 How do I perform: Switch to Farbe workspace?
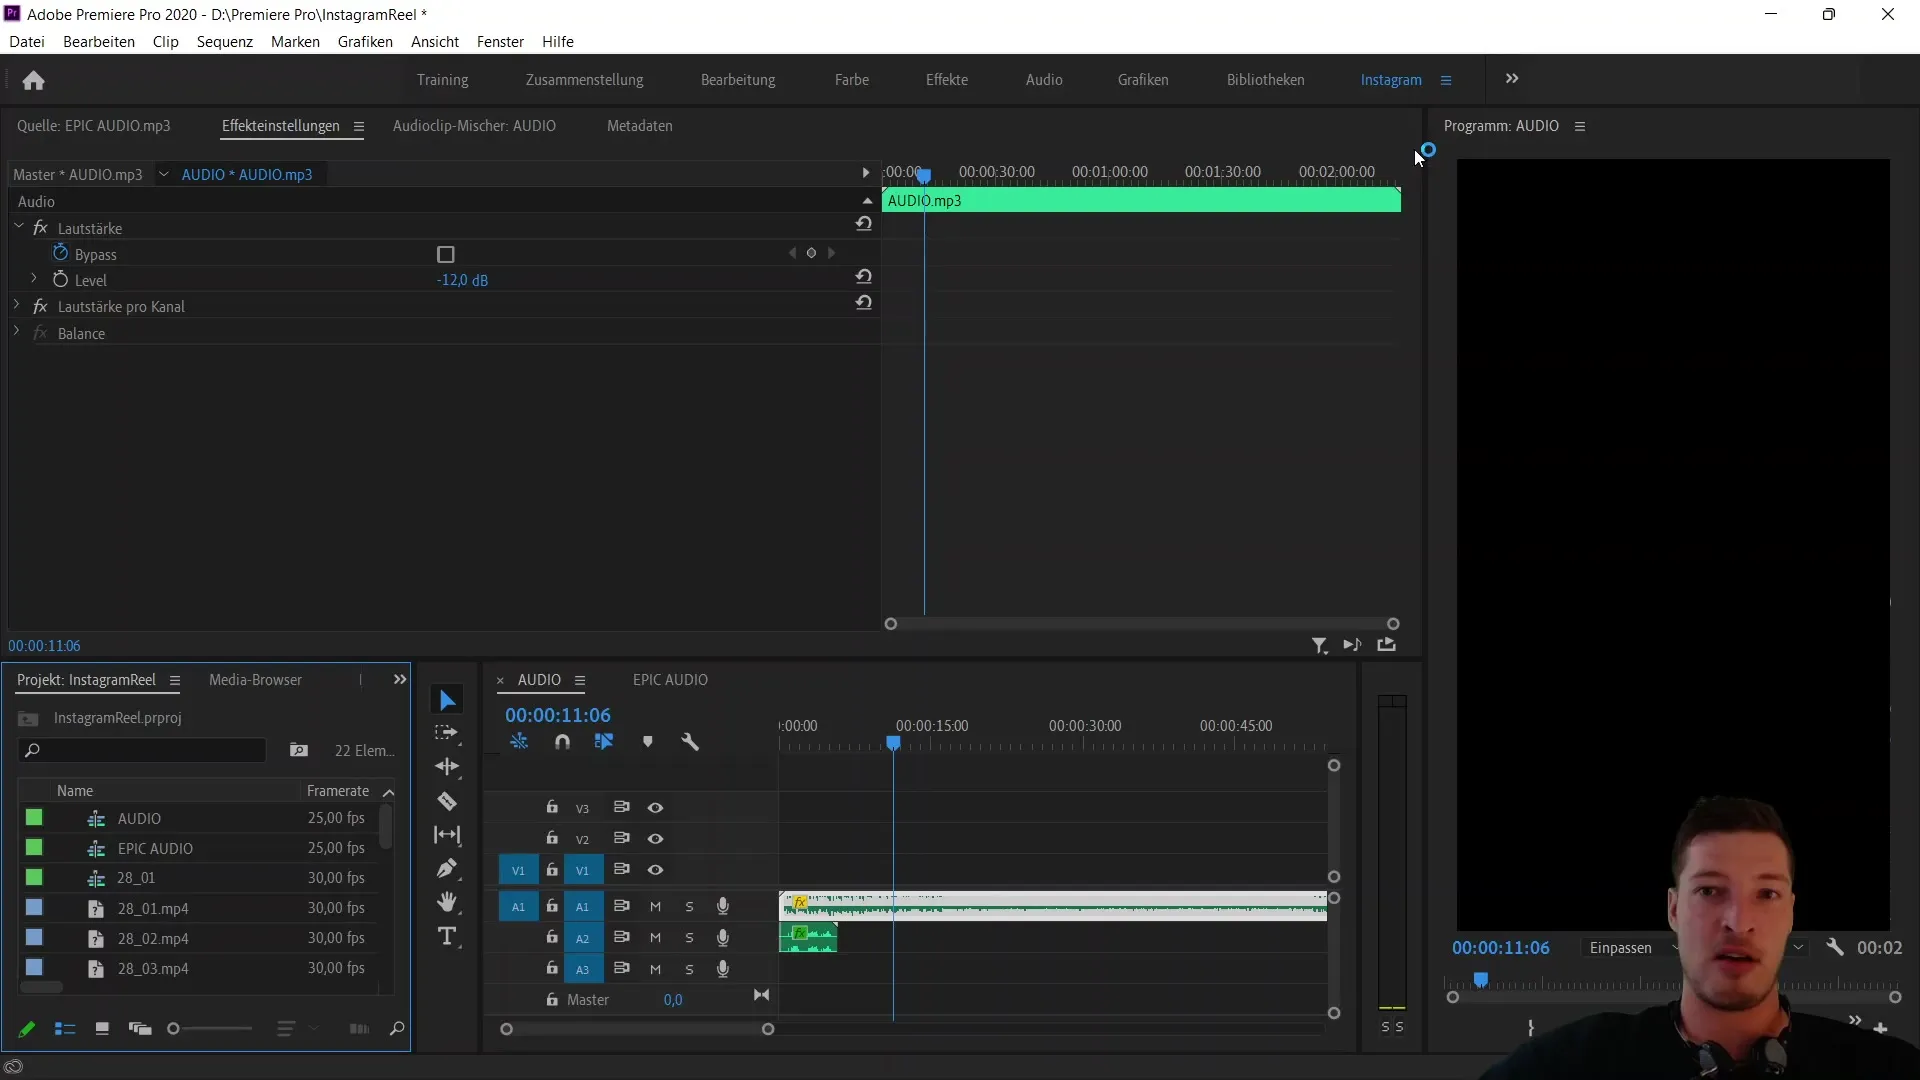pos(852,80)
